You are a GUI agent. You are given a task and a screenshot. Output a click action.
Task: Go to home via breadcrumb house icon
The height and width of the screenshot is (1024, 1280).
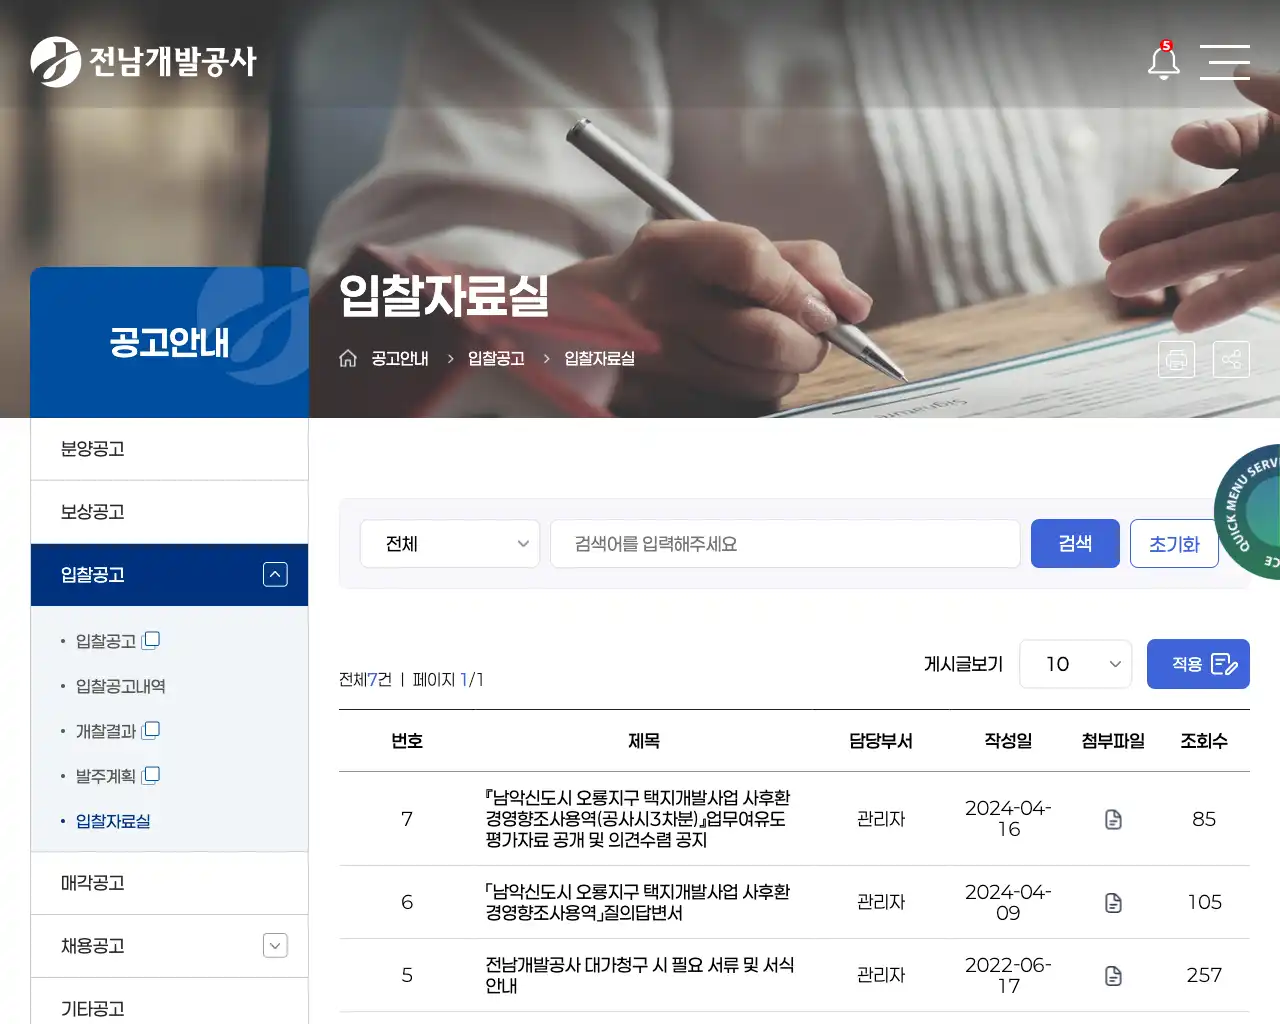(x=348, y=358)
